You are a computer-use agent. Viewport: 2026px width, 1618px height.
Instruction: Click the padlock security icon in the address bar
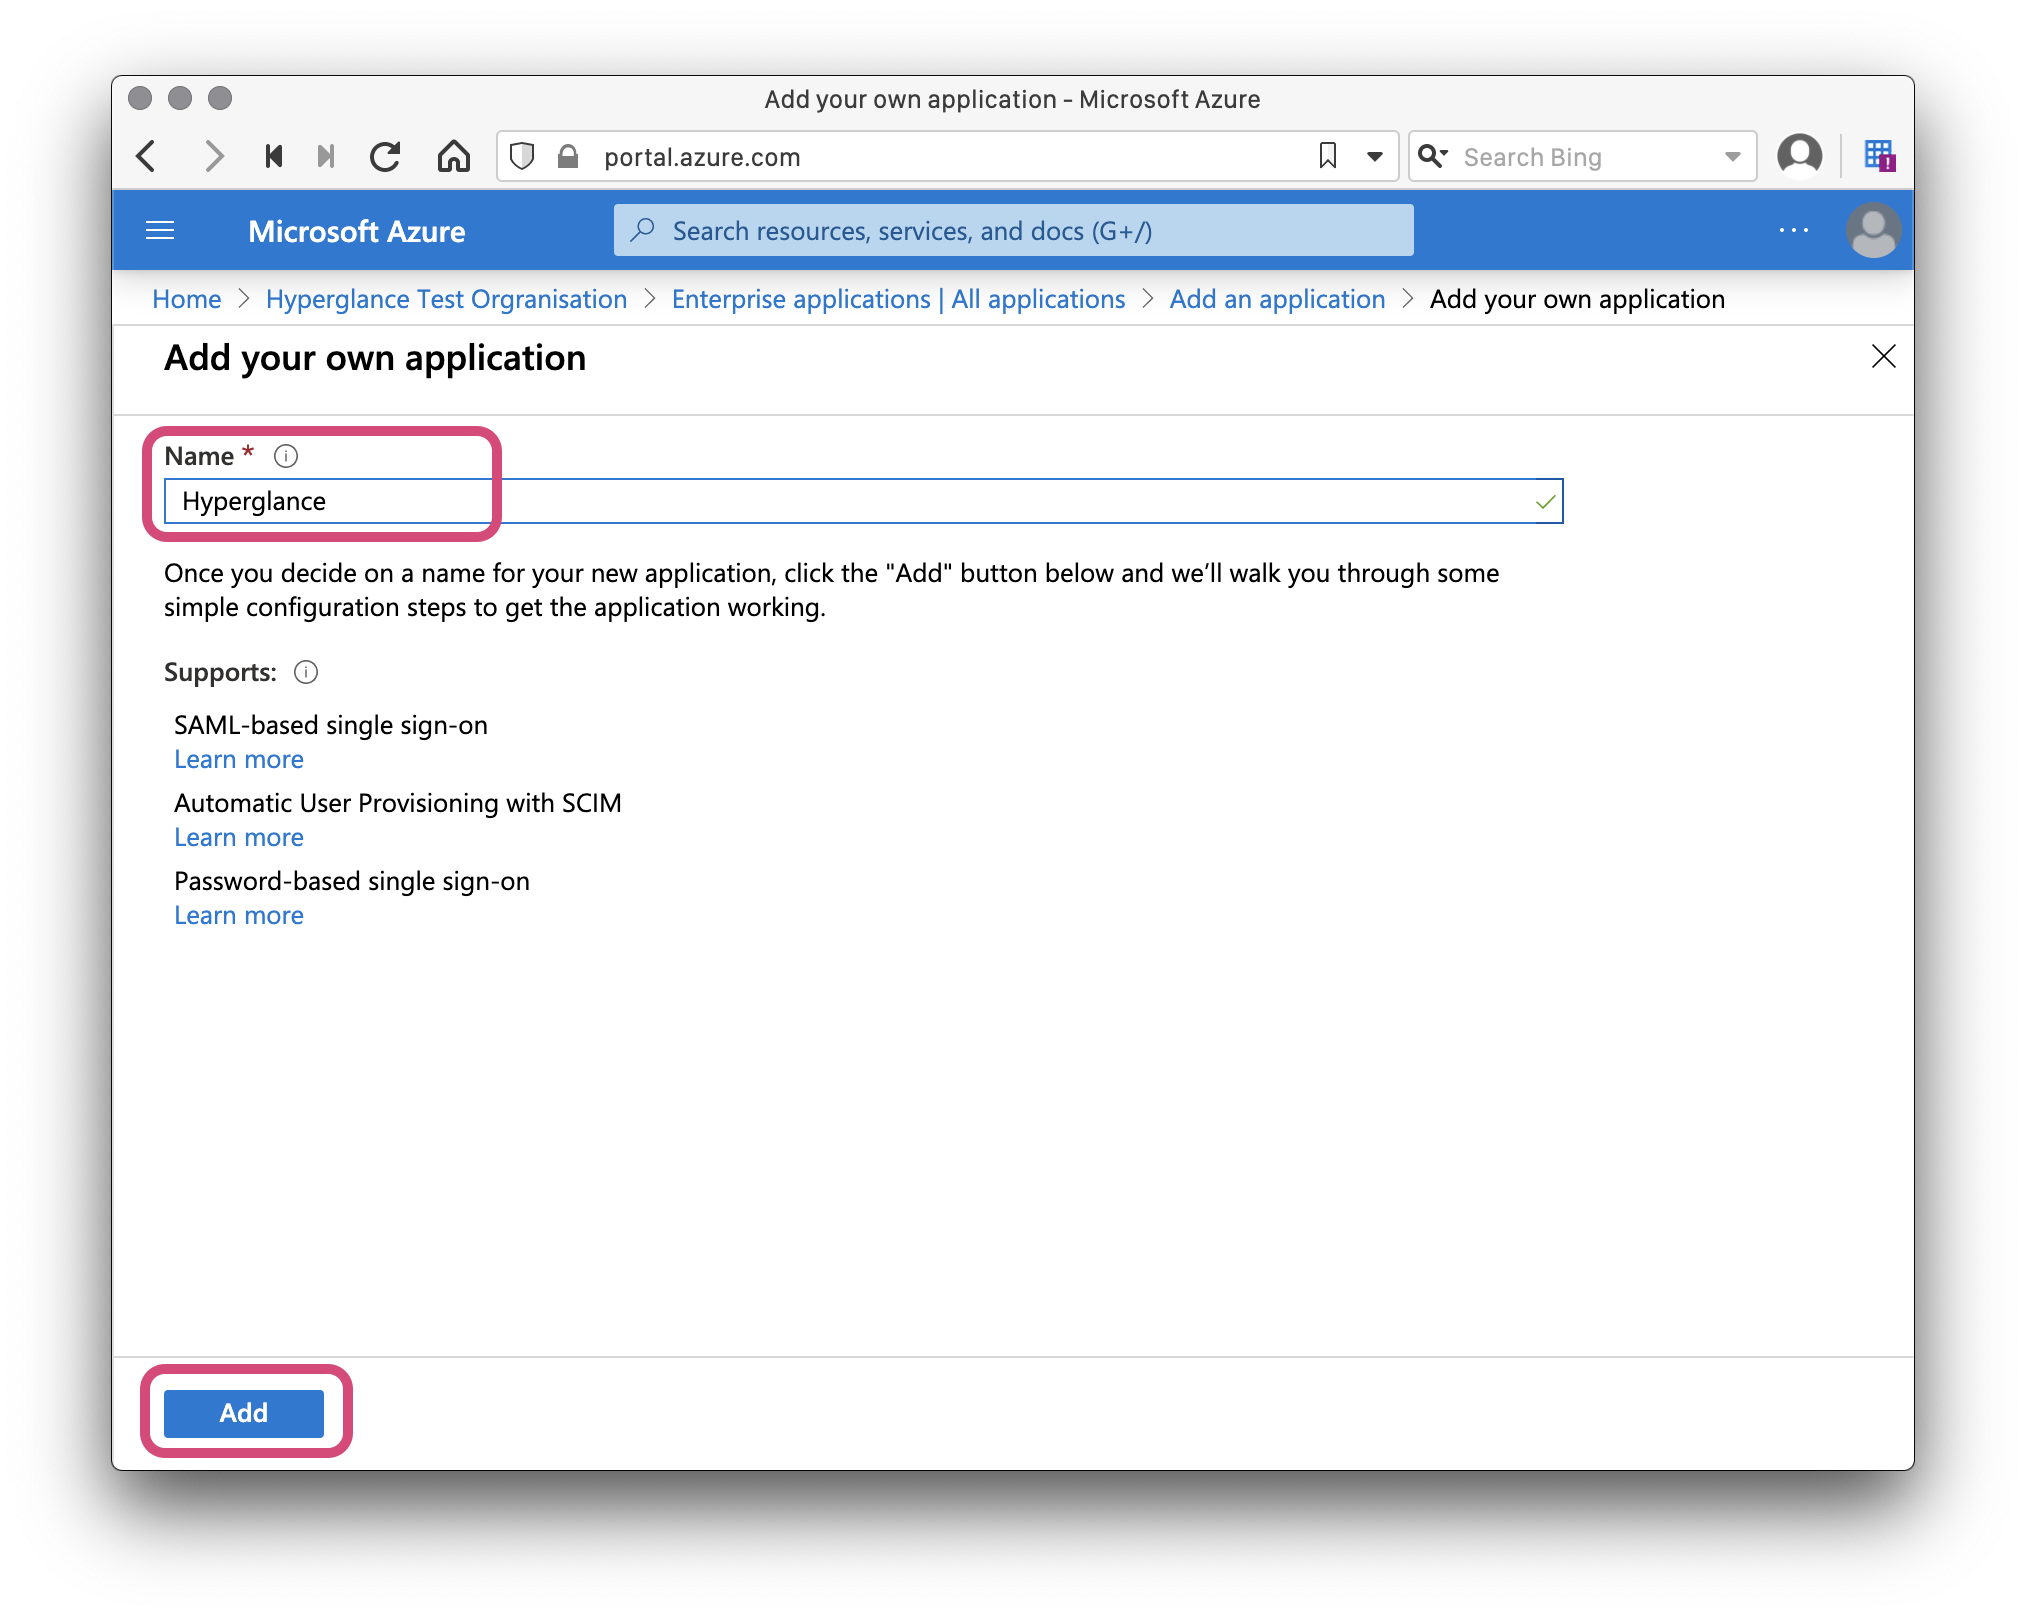click(x=566, y=156)
